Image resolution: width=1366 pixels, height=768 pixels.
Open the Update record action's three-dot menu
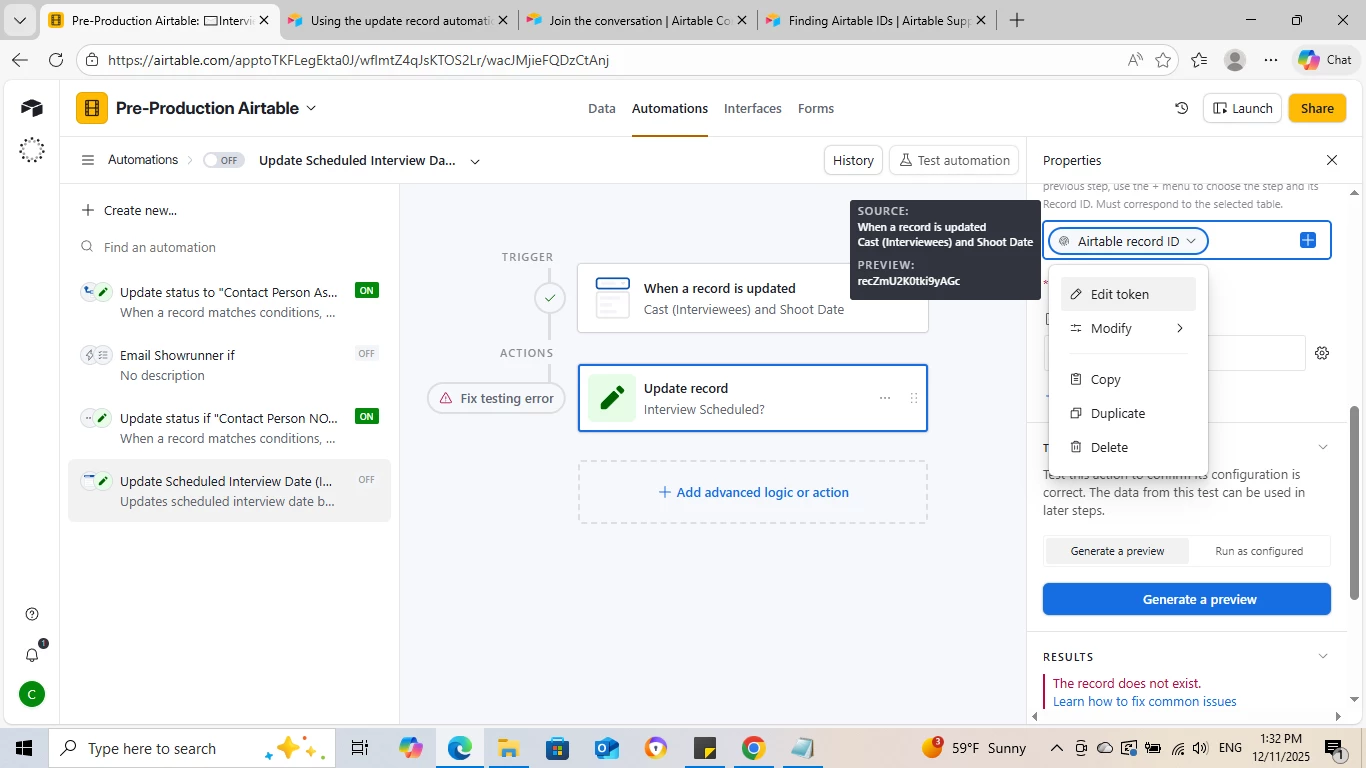tap(885, 398)
